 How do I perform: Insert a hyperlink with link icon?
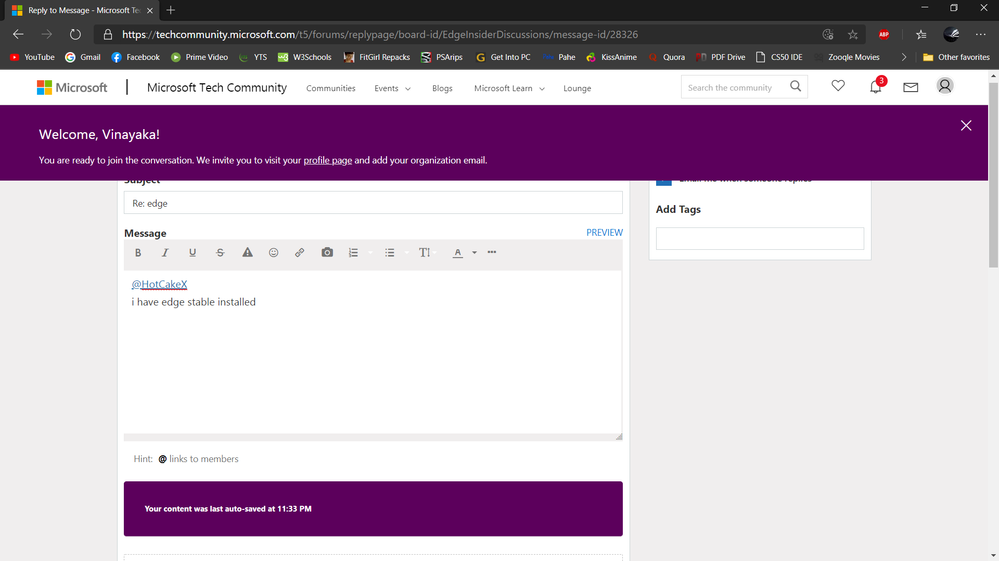299,253
